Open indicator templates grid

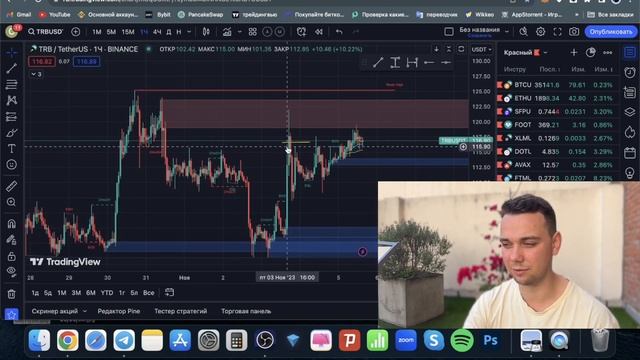pos(253,32)
